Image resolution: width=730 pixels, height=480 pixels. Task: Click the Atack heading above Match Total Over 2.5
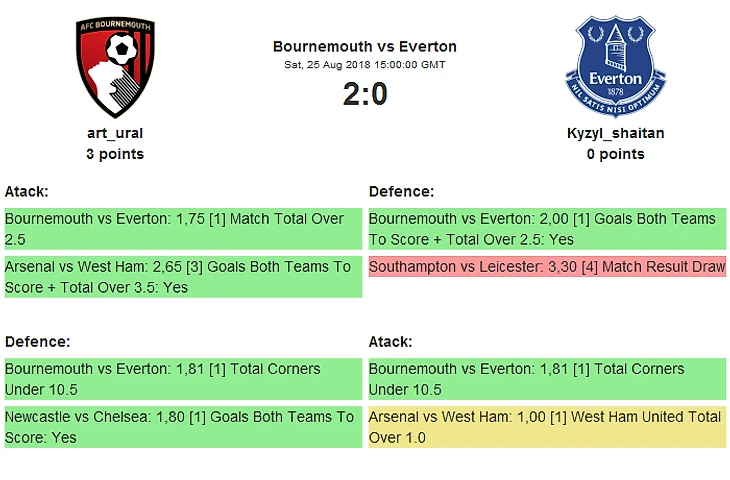[x=27, y=191]
